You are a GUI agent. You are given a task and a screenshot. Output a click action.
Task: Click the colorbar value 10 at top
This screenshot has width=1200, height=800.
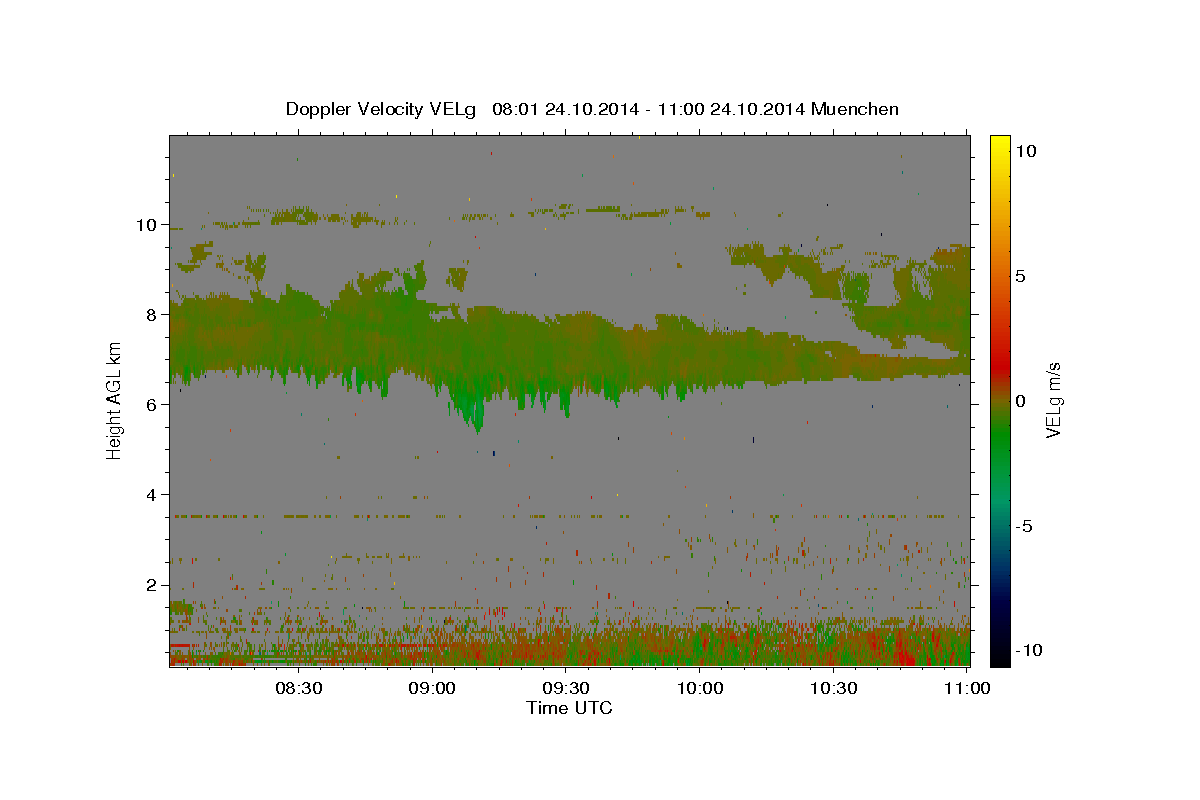[1026, 151]
